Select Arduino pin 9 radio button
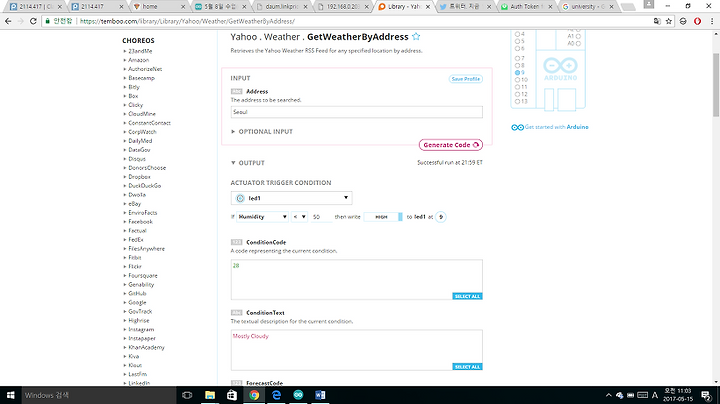Viewport: 720px width, 404px height. click(x=518, y=73)
